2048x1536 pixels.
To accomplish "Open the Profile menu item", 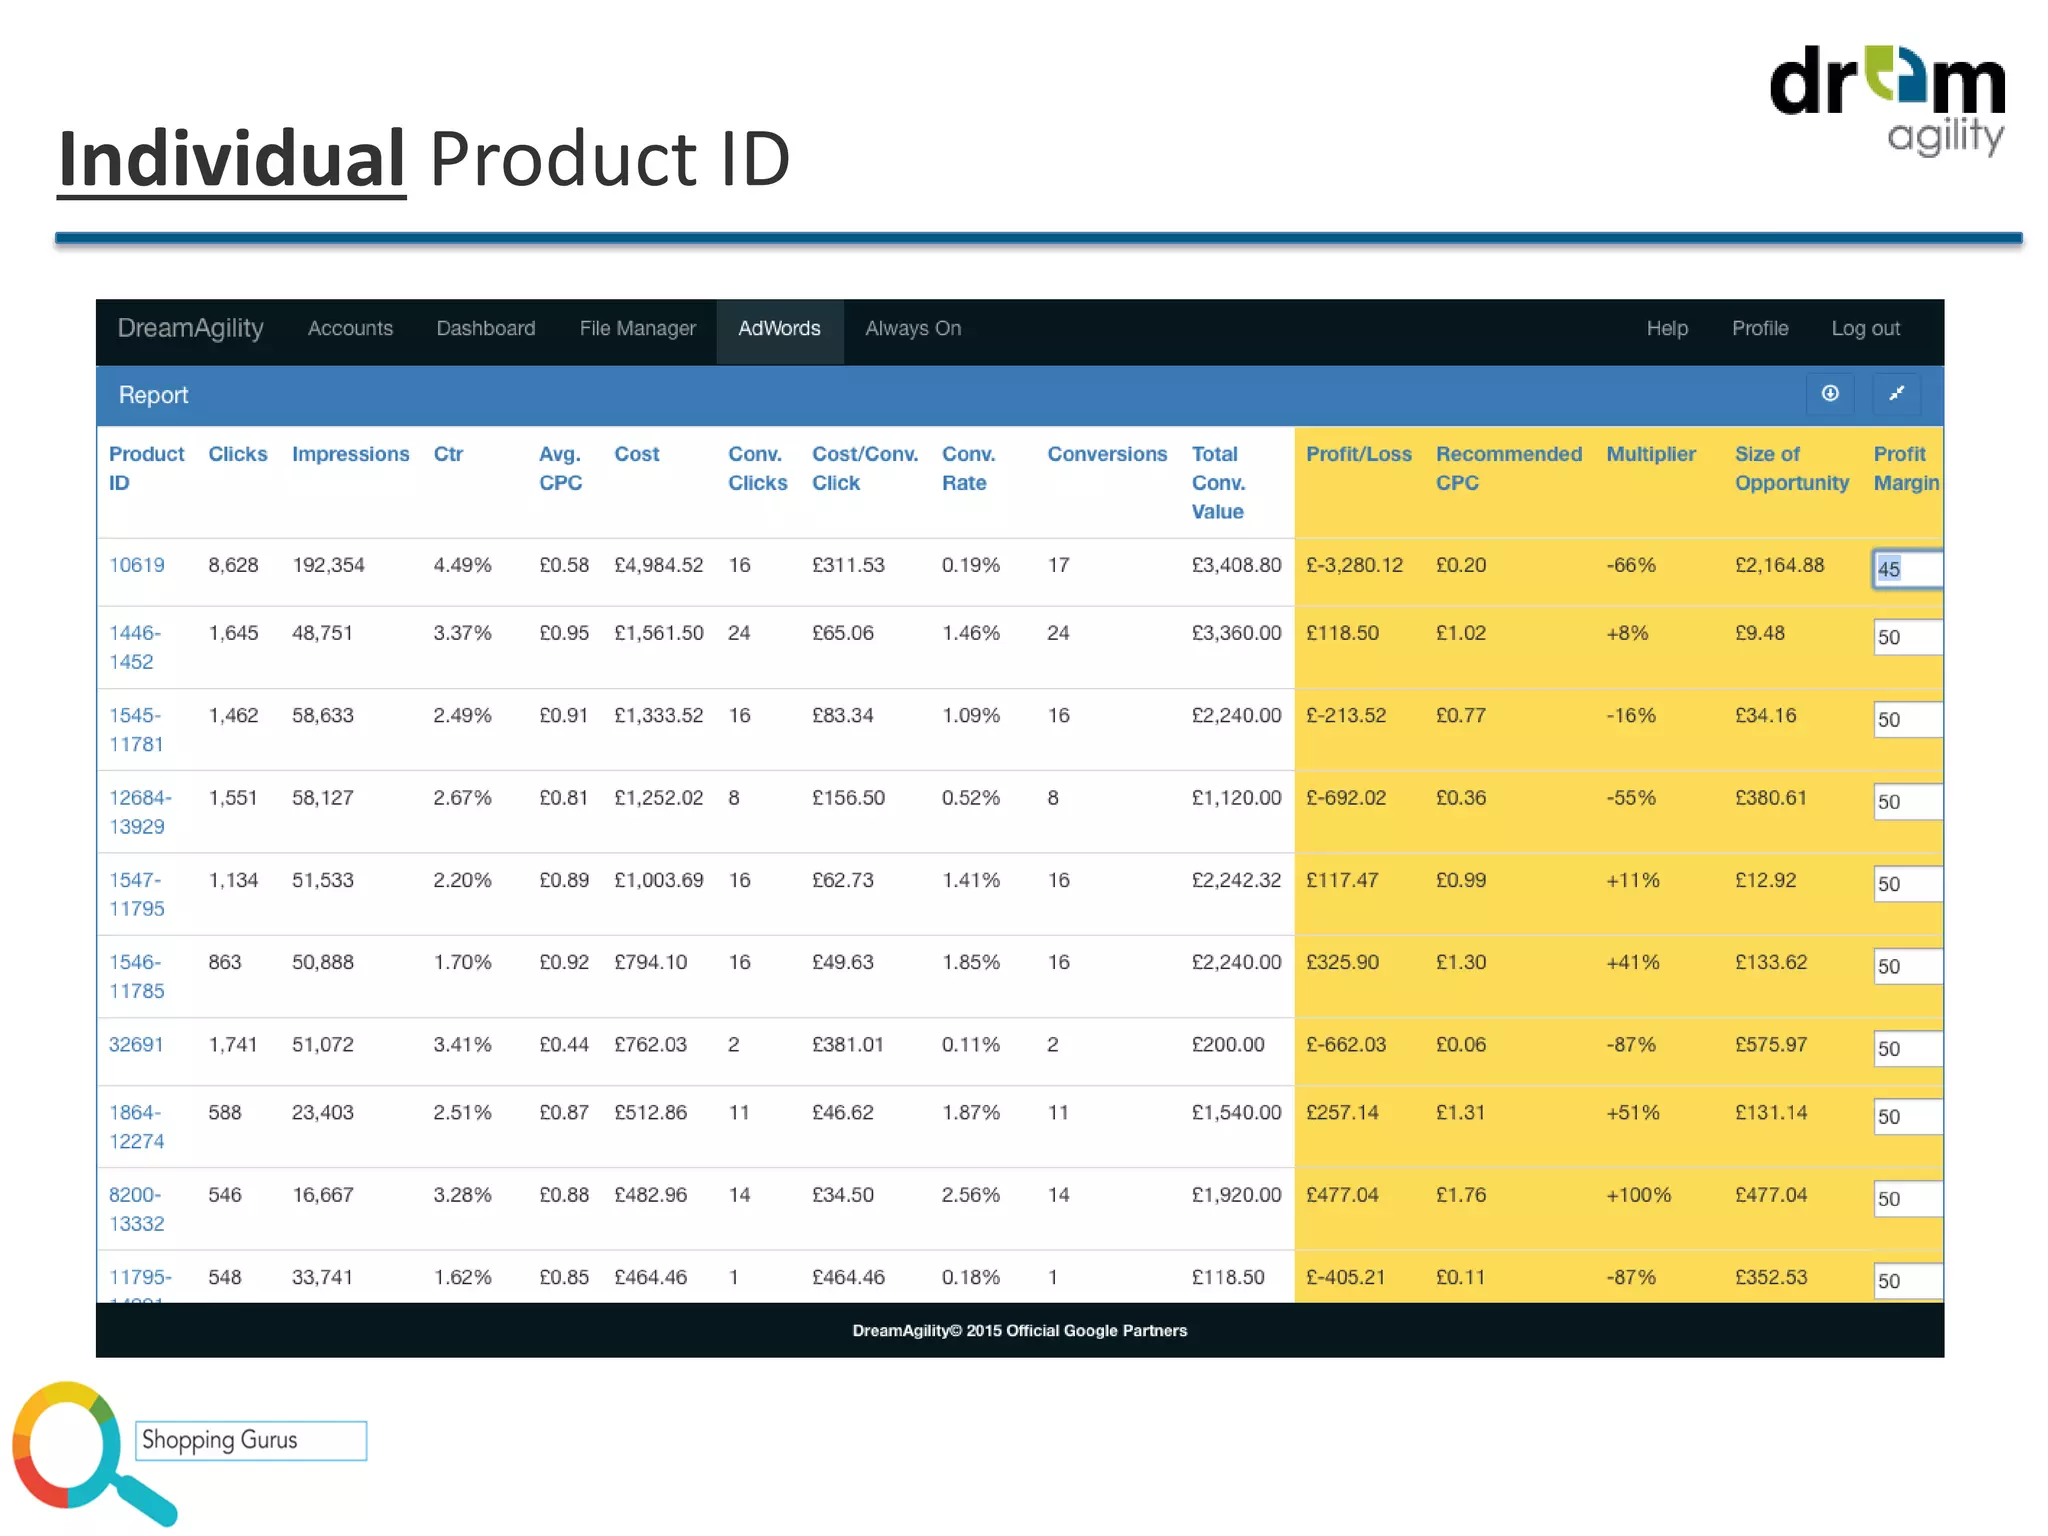I will (x=1760, y=328).
